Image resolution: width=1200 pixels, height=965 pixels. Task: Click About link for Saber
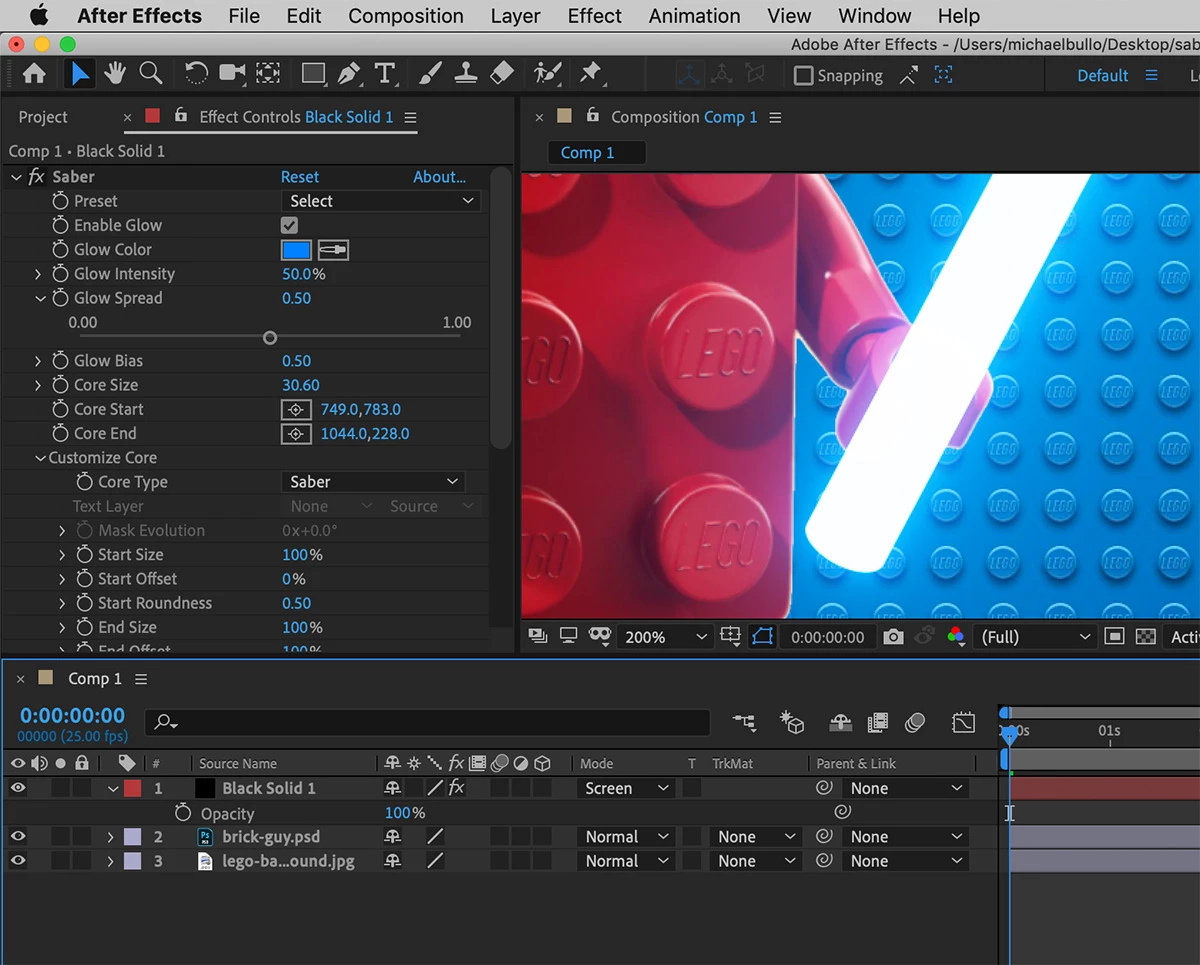(x=440, y=177)
